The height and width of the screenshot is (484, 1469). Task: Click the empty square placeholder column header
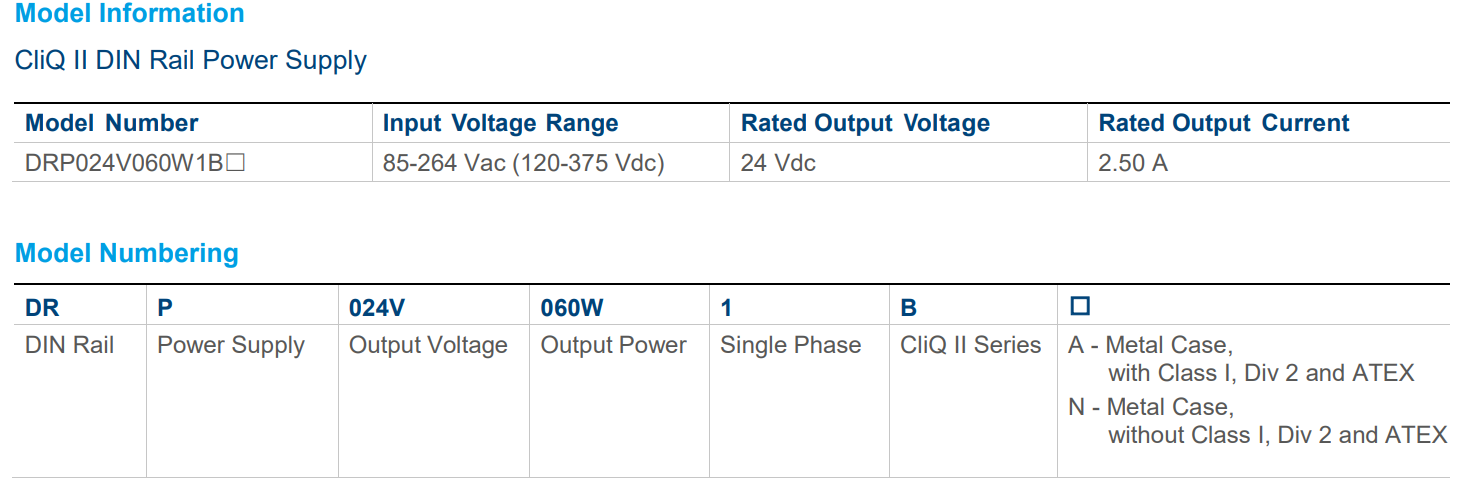click(x=1080, y=306)
